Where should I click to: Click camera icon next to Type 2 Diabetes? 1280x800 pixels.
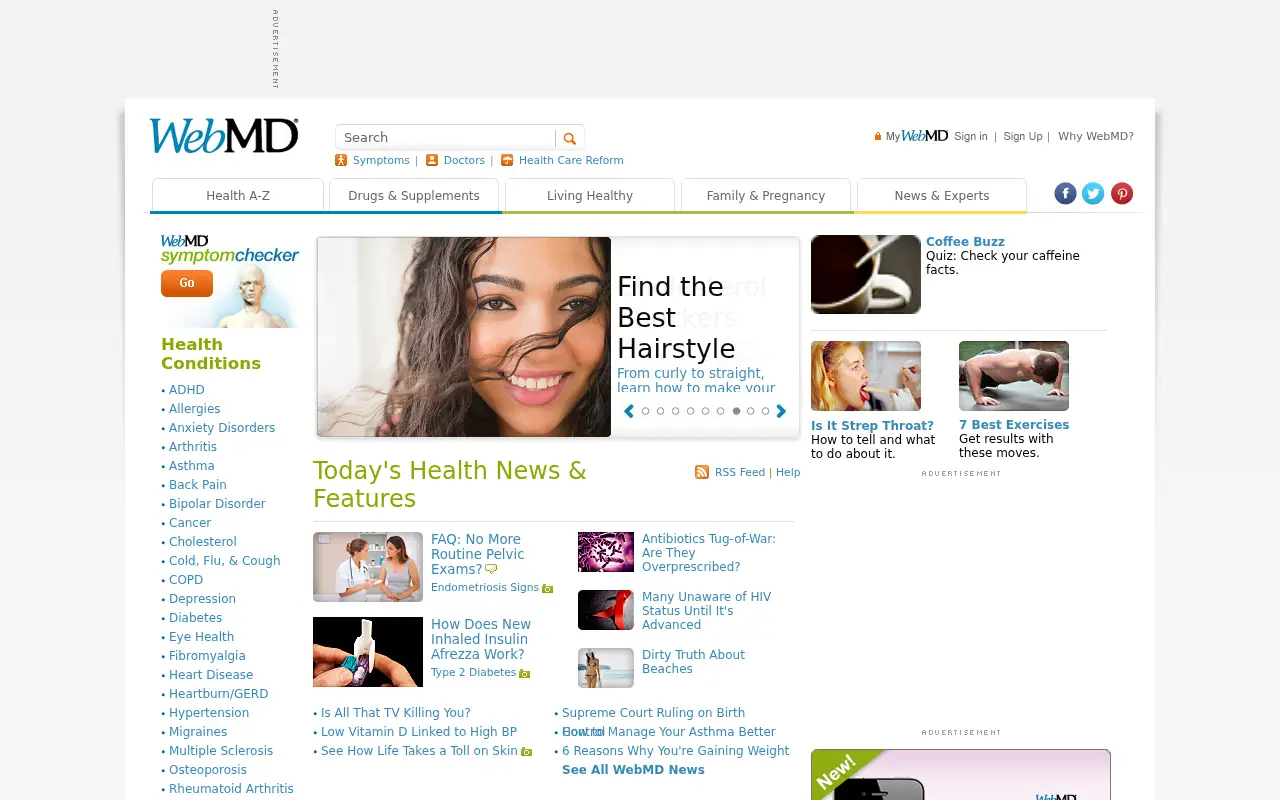[525, 674]
